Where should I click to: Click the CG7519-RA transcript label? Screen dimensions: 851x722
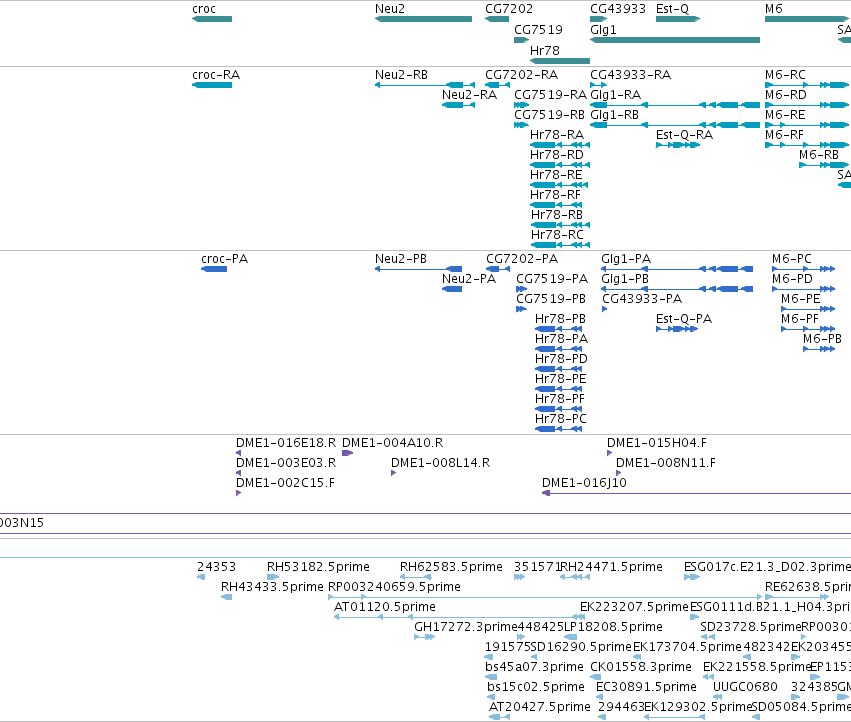[x=550, y=94]
